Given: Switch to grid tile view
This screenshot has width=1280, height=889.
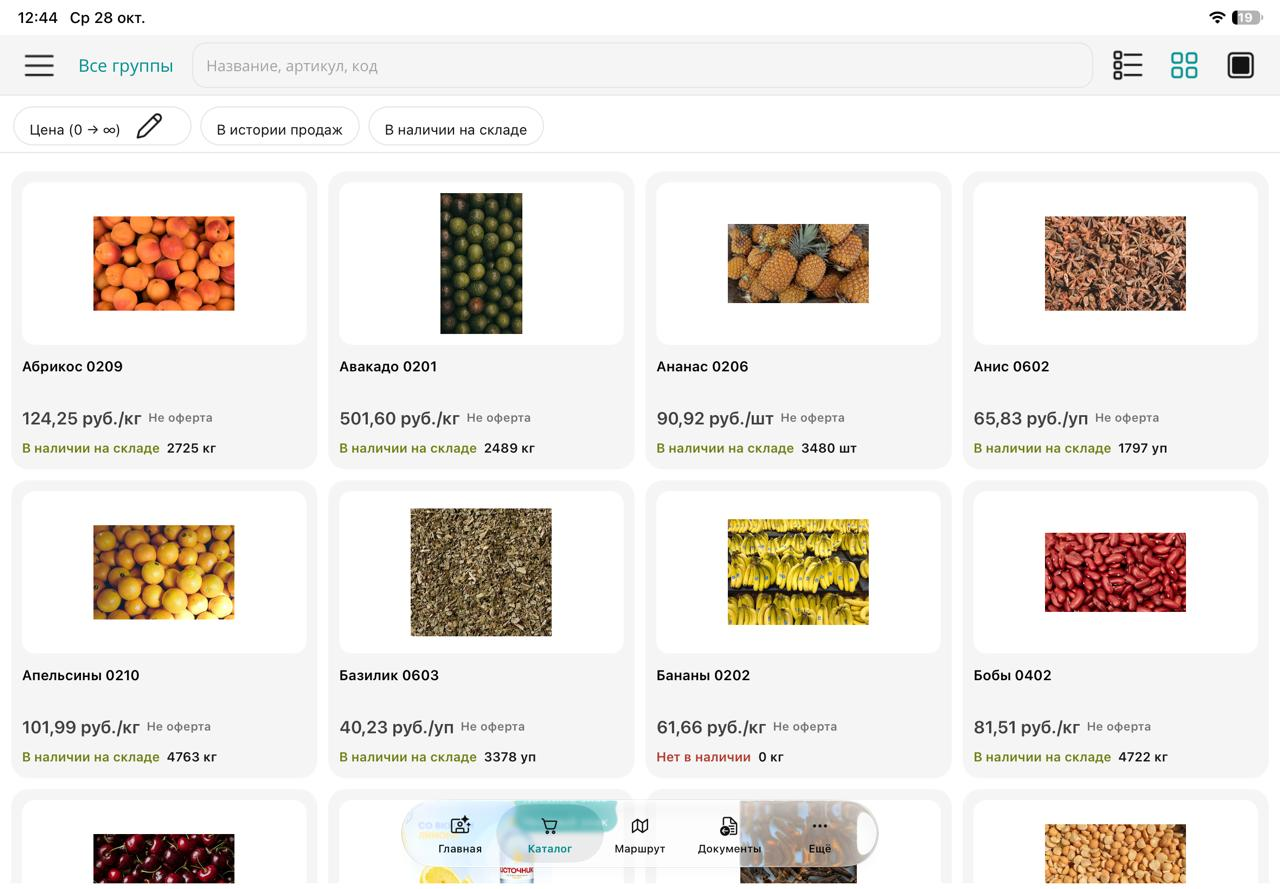Looking at the screenshot, I should (1184, 65).
